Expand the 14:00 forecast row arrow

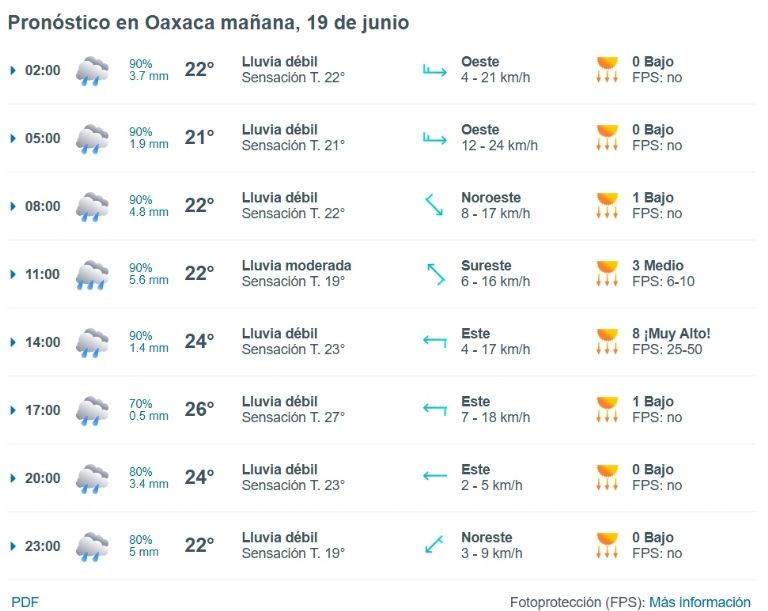point(13,342)
